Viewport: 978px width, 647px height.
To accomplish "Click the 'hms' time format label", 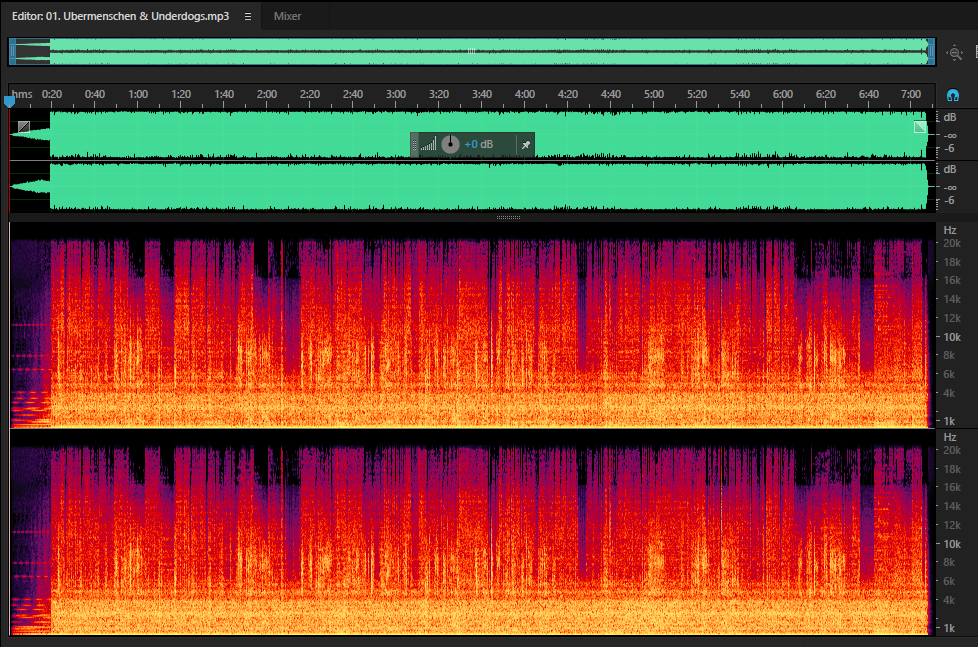I will 22,94.
